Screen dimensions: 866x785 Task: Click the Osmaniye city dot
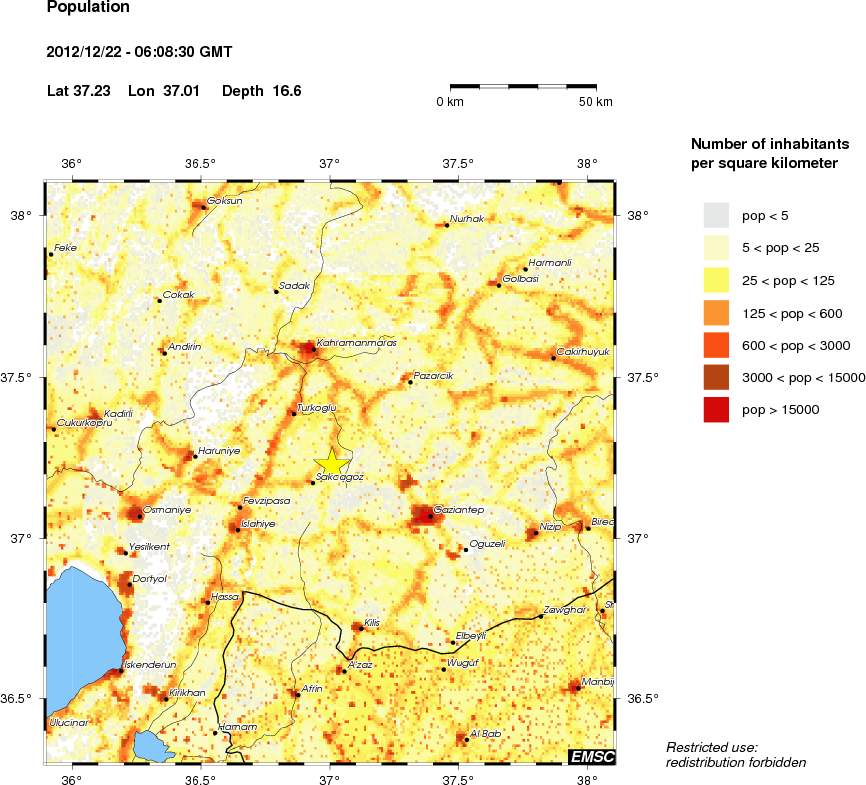coord(139,516)
